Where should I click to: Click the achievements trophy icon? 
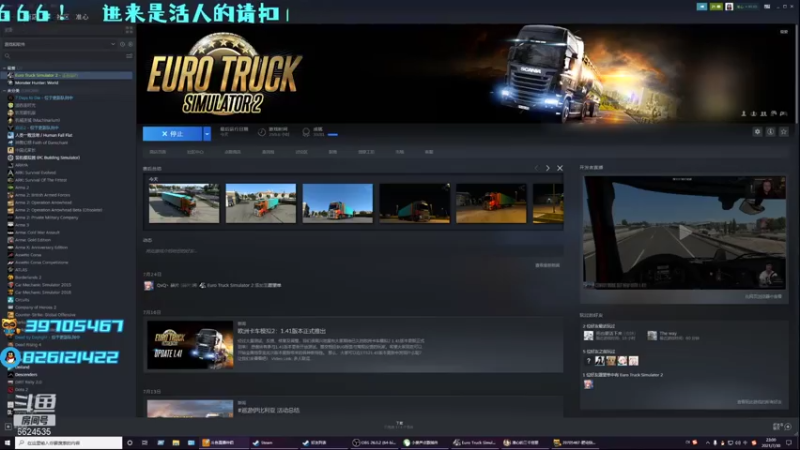coord(306,132)
